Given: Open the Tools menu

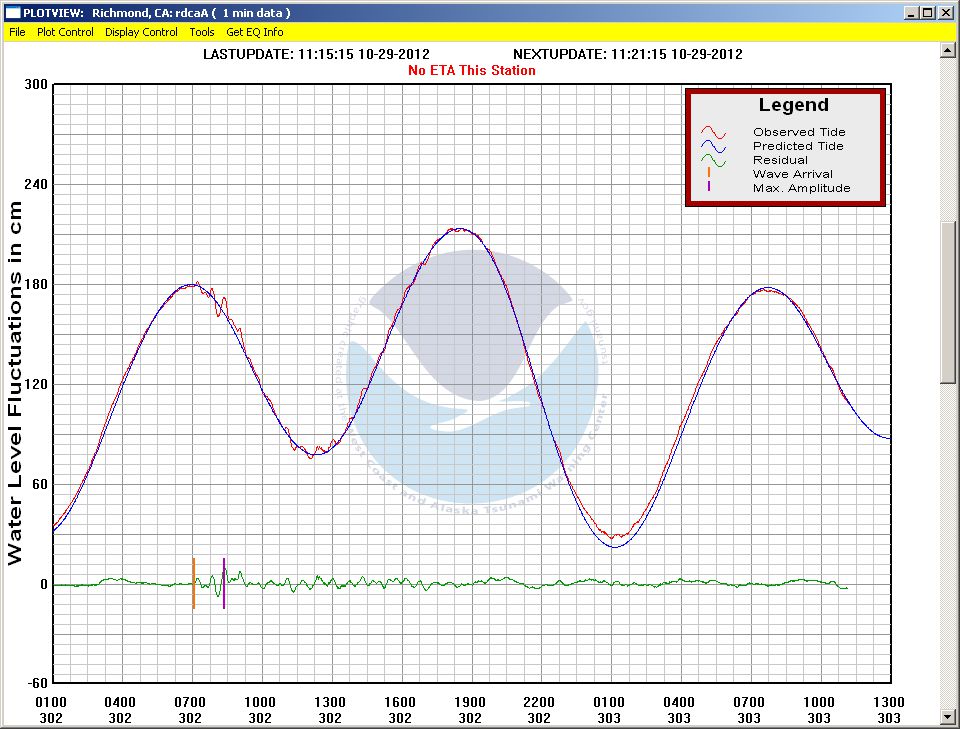Looking at the screenshot, I should (202, 32).
